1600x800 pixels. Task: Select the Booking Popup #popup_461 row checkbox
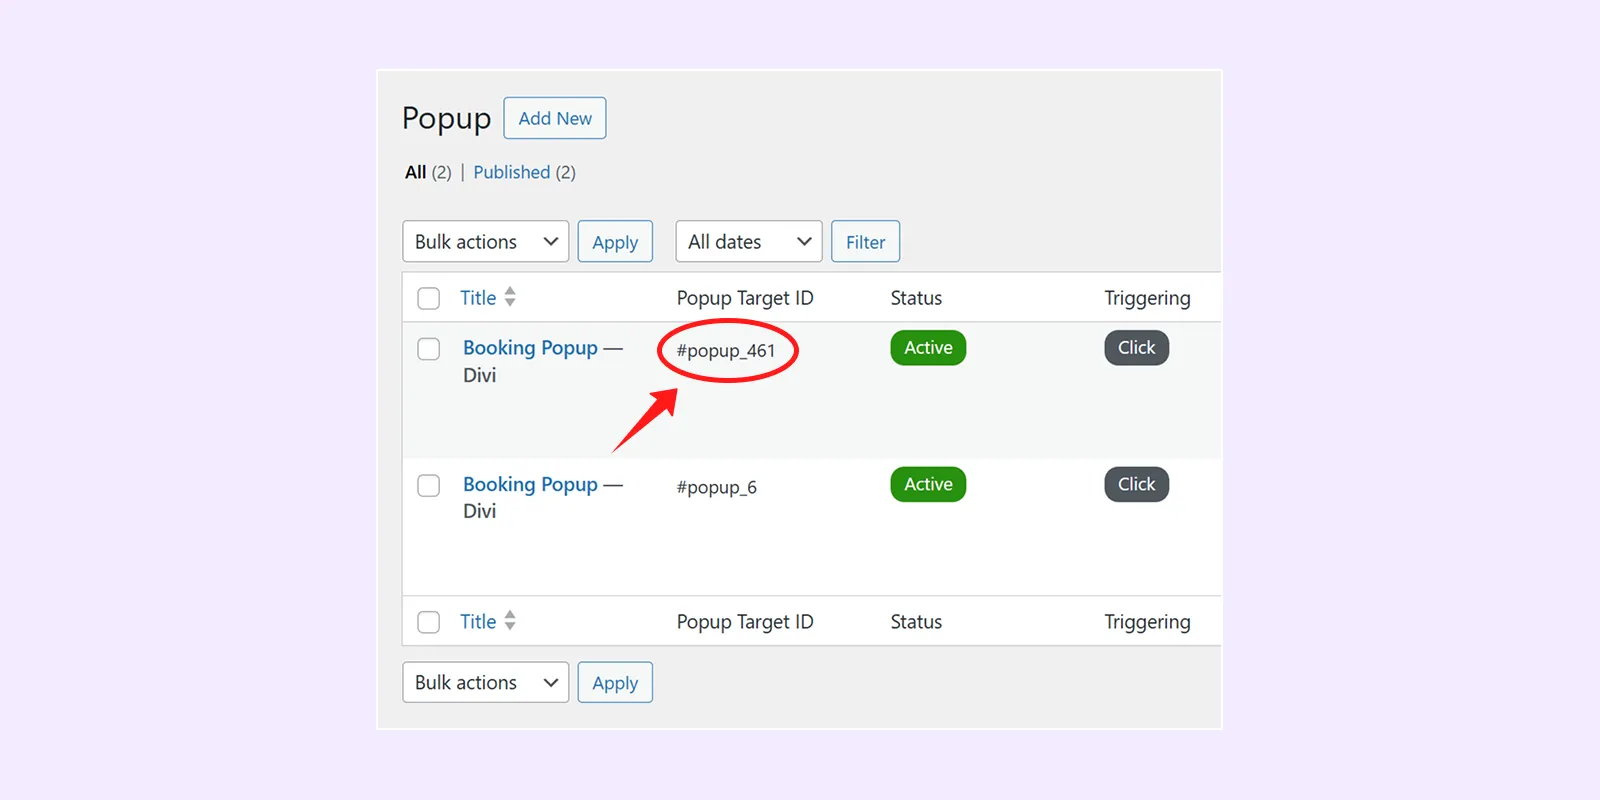point(429,349)
